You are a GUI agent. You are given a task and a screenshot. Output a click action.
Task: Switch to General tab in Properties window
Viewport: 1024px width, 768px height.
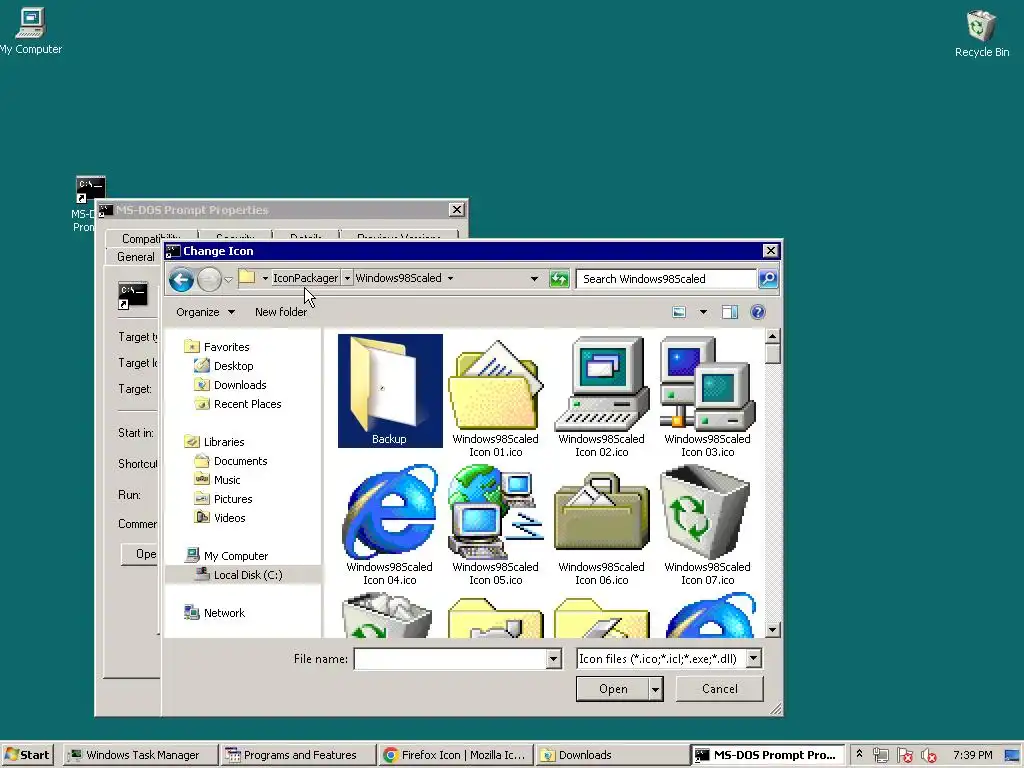click(136, 257)
